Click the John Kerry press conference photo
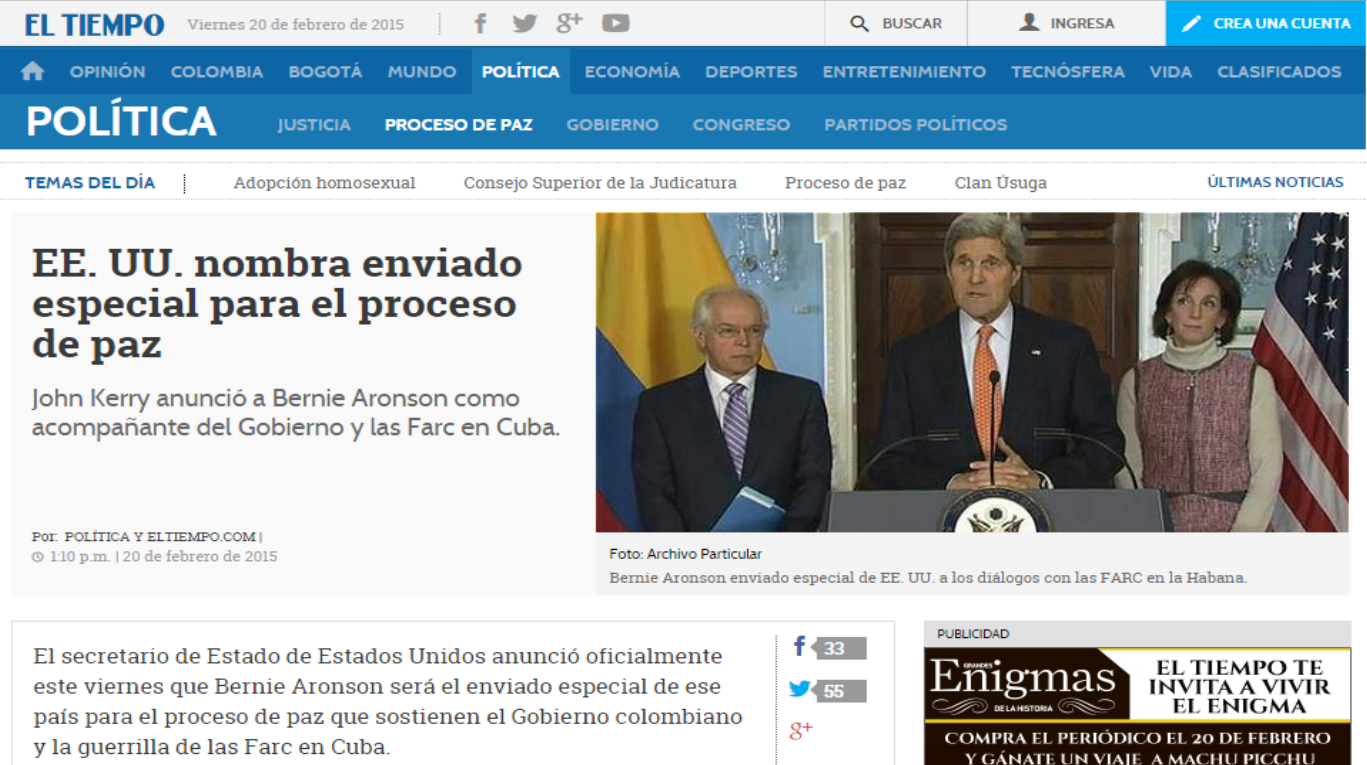 (x=972, y=372)
